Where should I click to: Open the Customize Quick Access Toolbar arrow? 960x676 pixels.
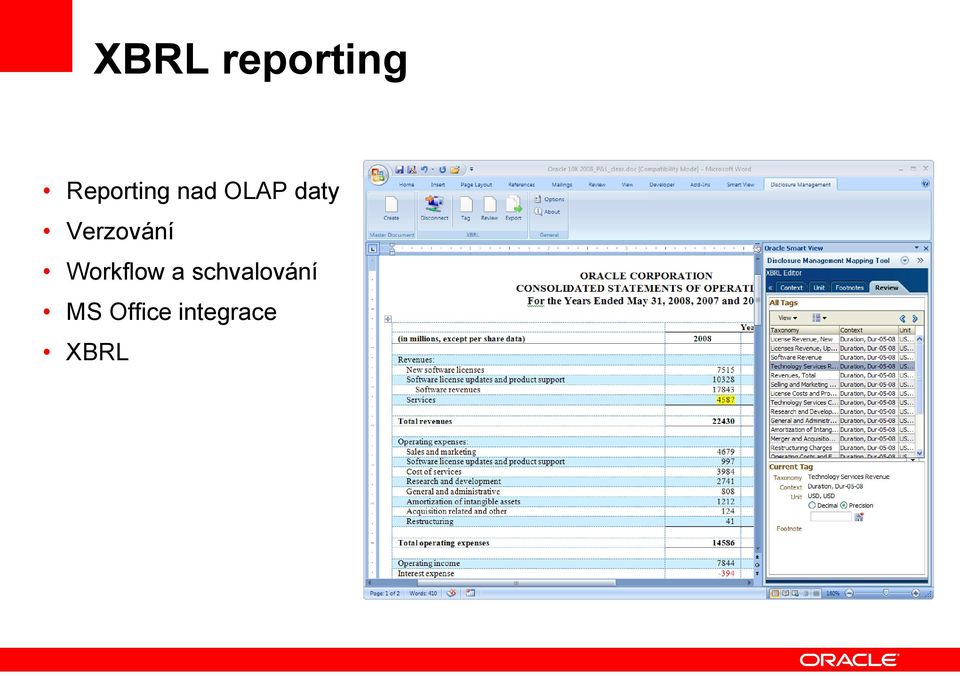tap(471, 170)
